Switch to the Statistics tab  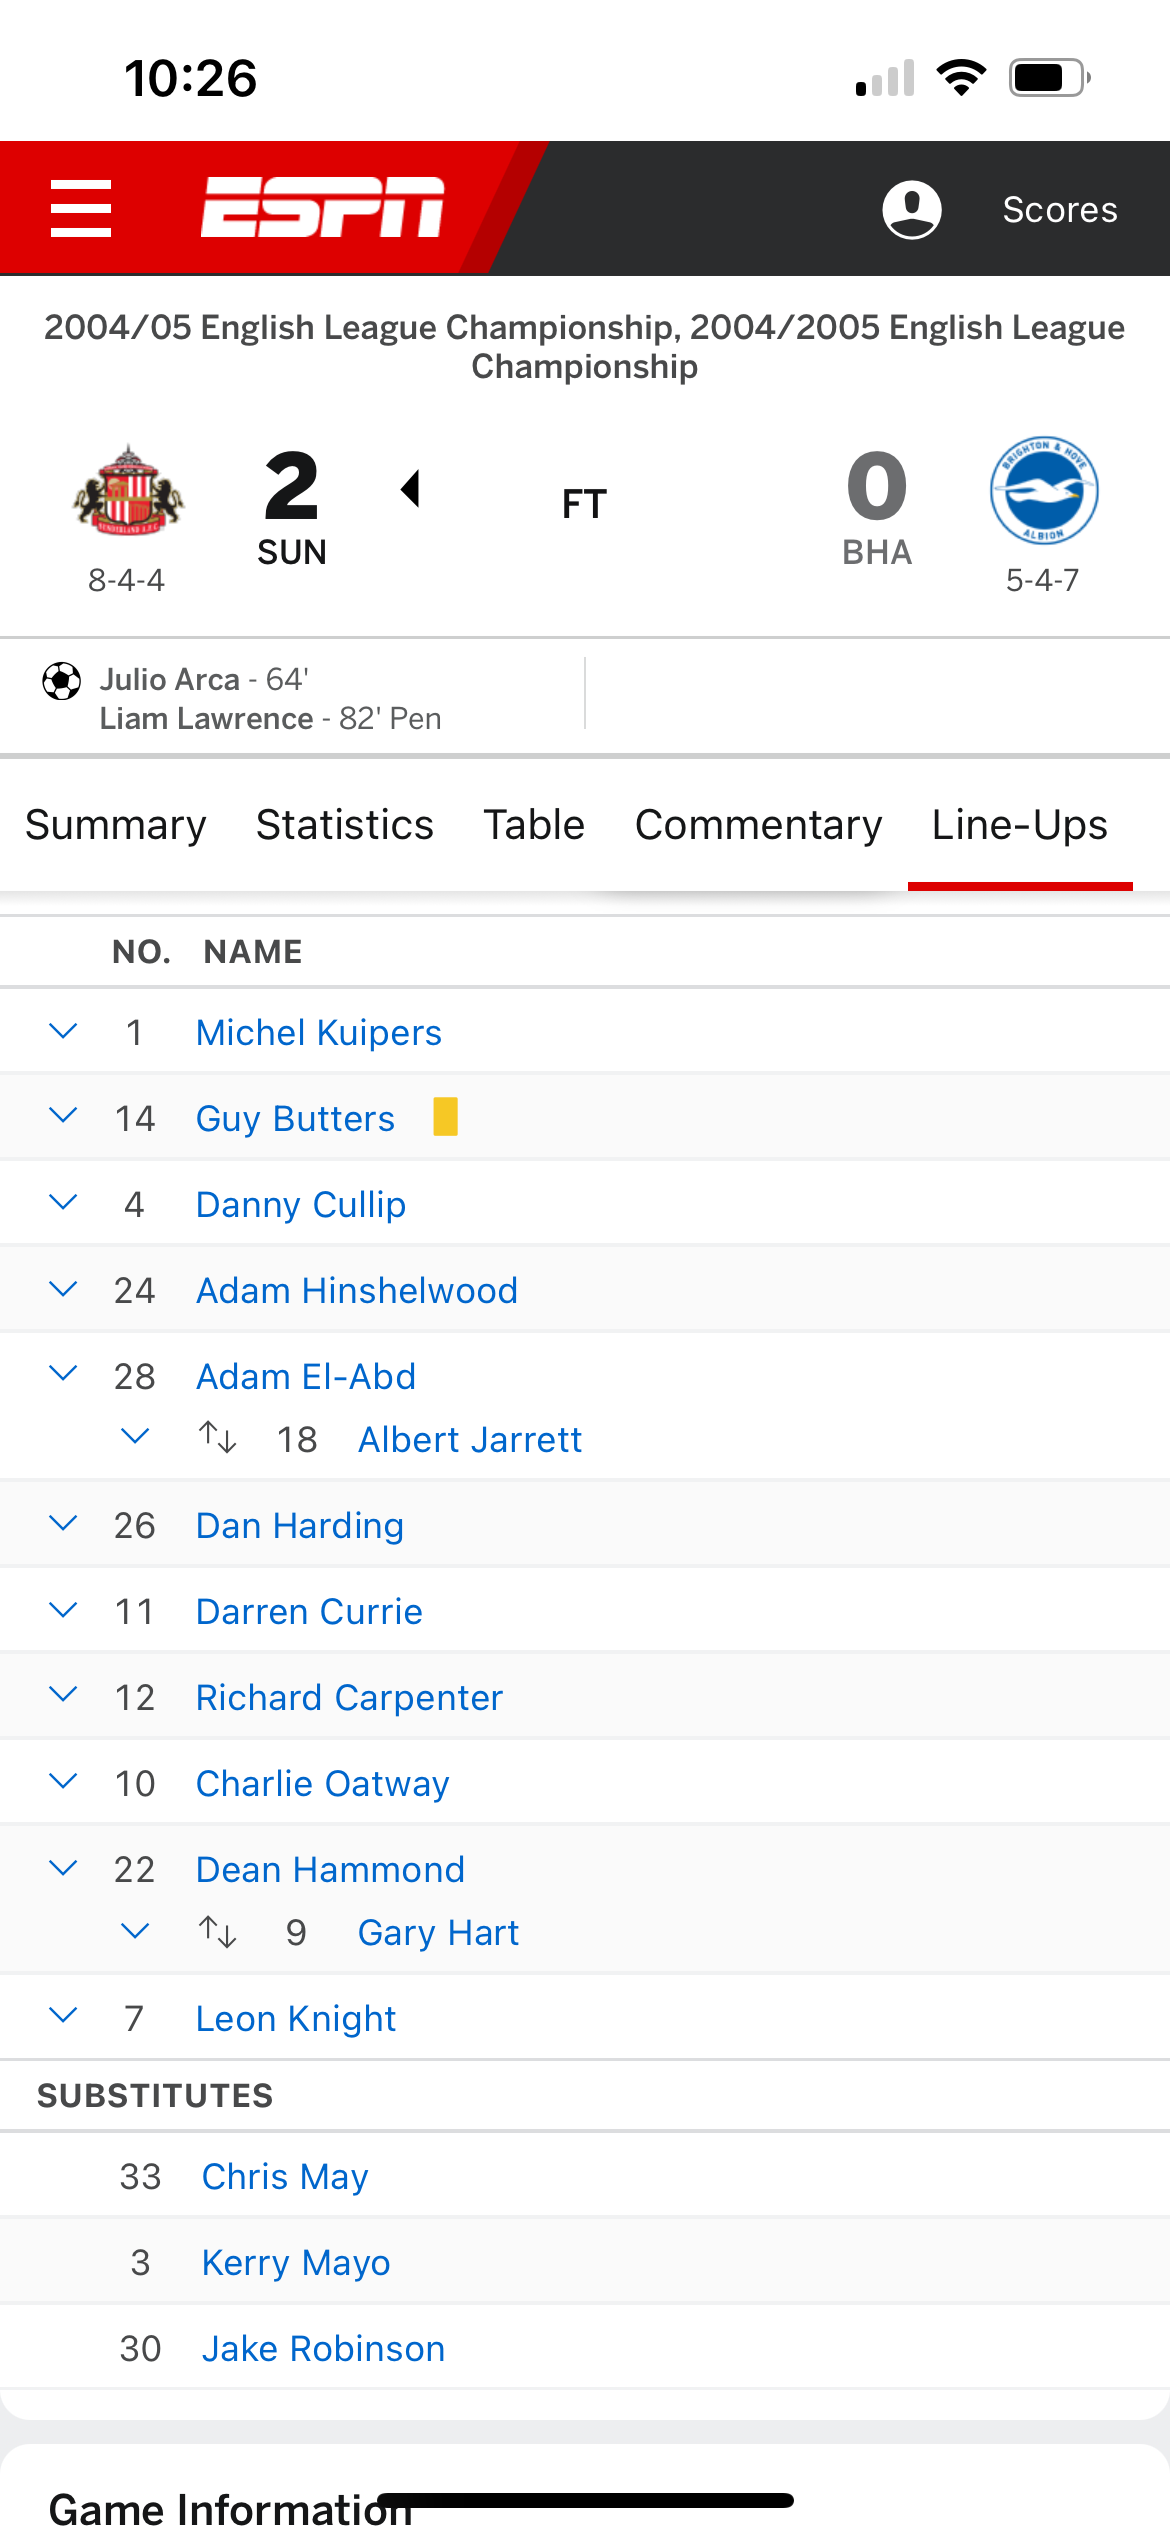coord(345,825)
